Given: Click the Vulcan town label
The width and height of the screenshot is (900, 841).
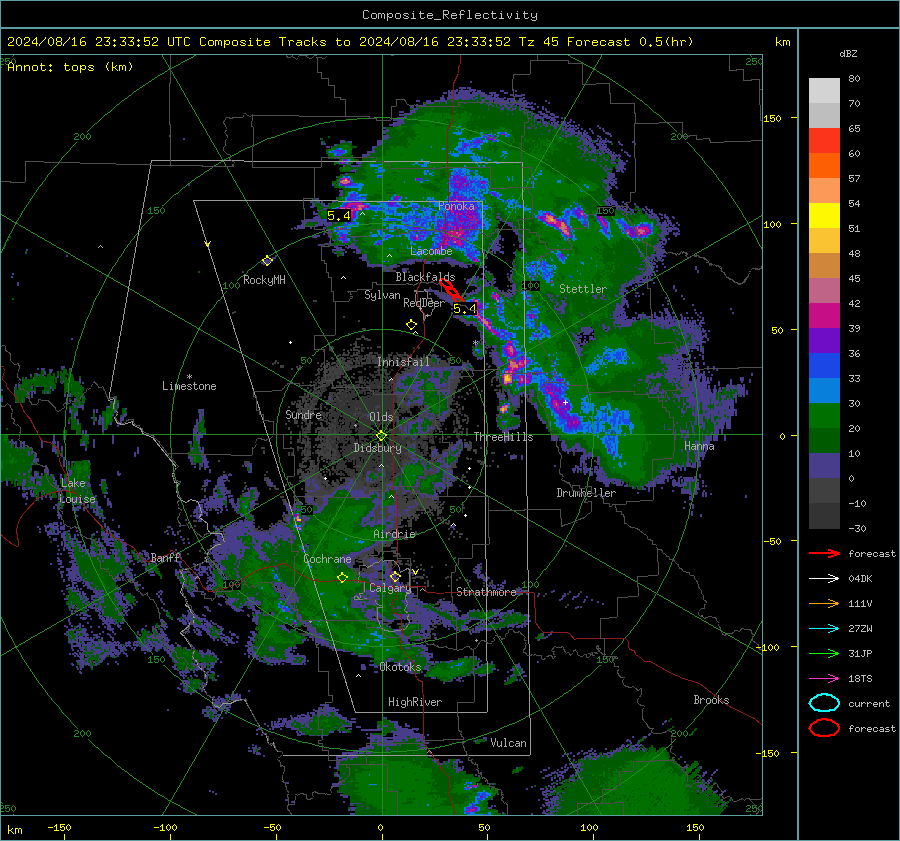Looking at the screenshot, I should click(x=509, y=743).
